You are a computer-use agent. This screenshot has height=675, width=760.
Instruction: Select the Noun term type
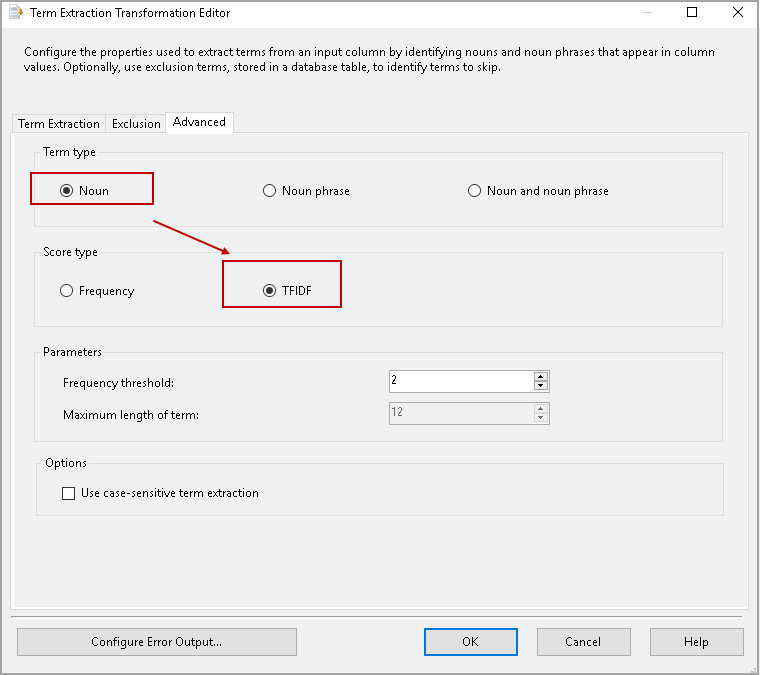coord(67,191)
